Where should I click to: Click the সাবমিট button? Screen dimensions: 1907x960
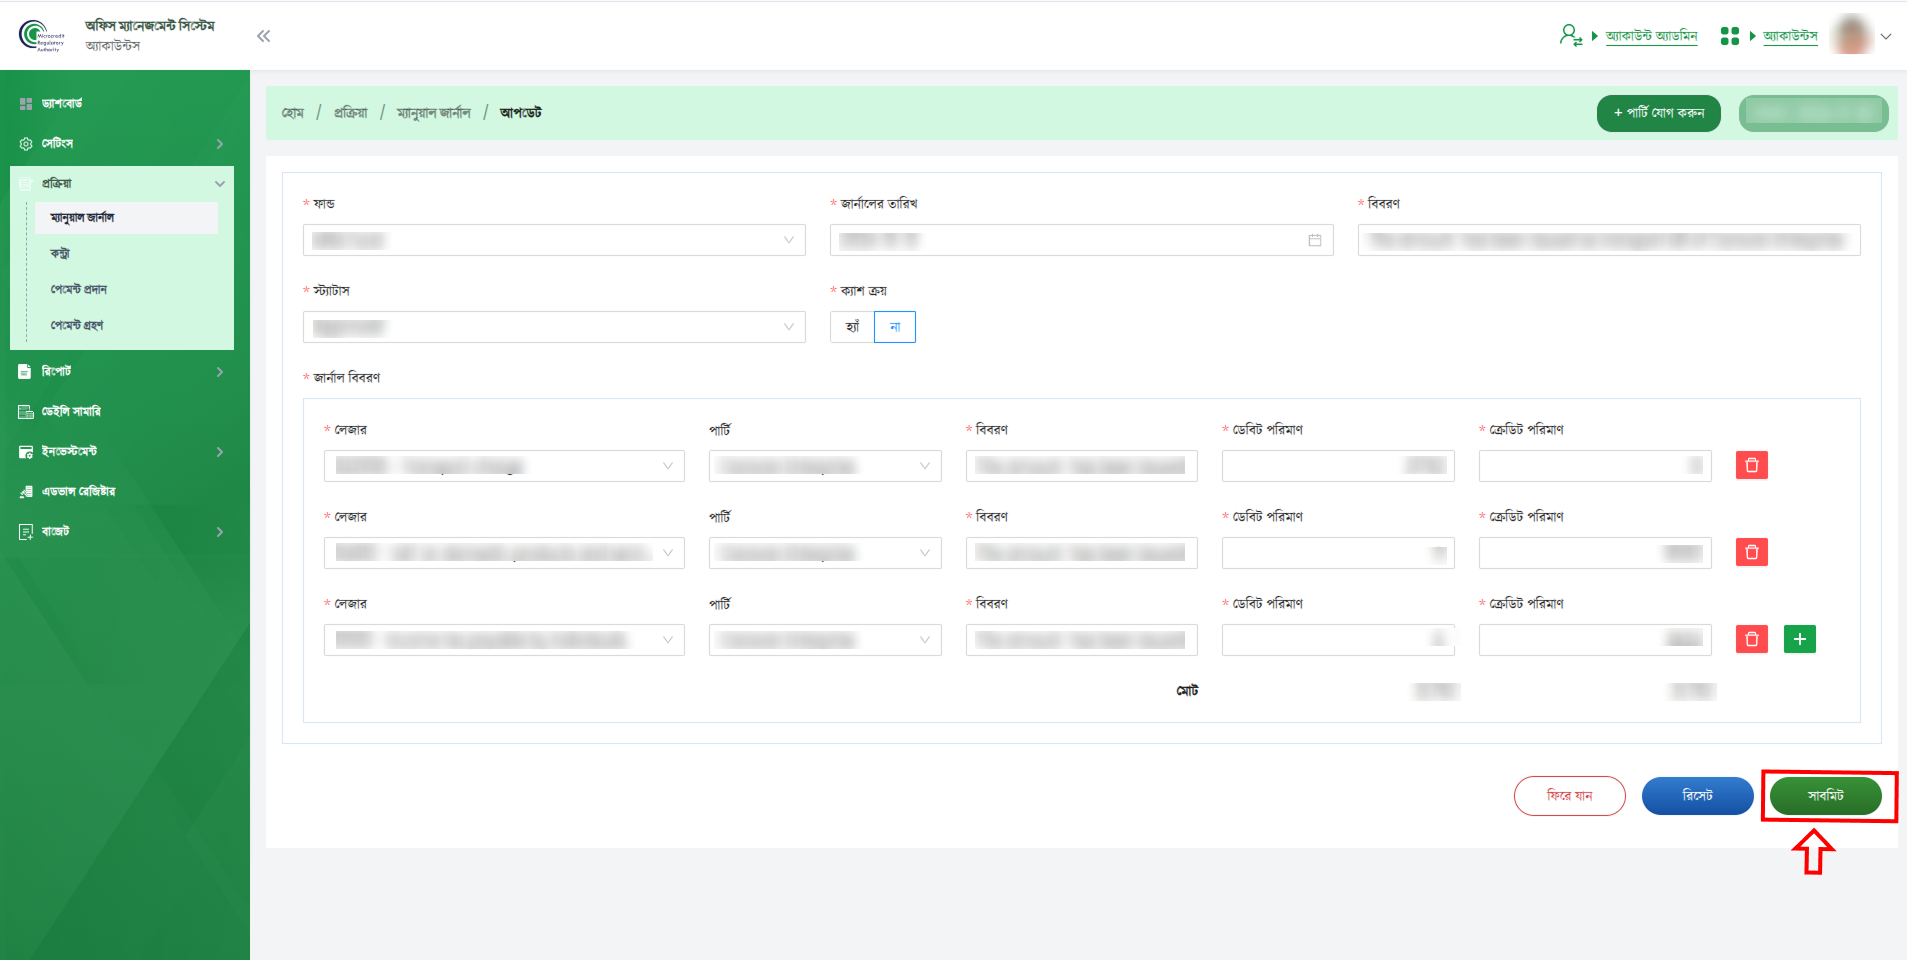(x=1826, y=796)
